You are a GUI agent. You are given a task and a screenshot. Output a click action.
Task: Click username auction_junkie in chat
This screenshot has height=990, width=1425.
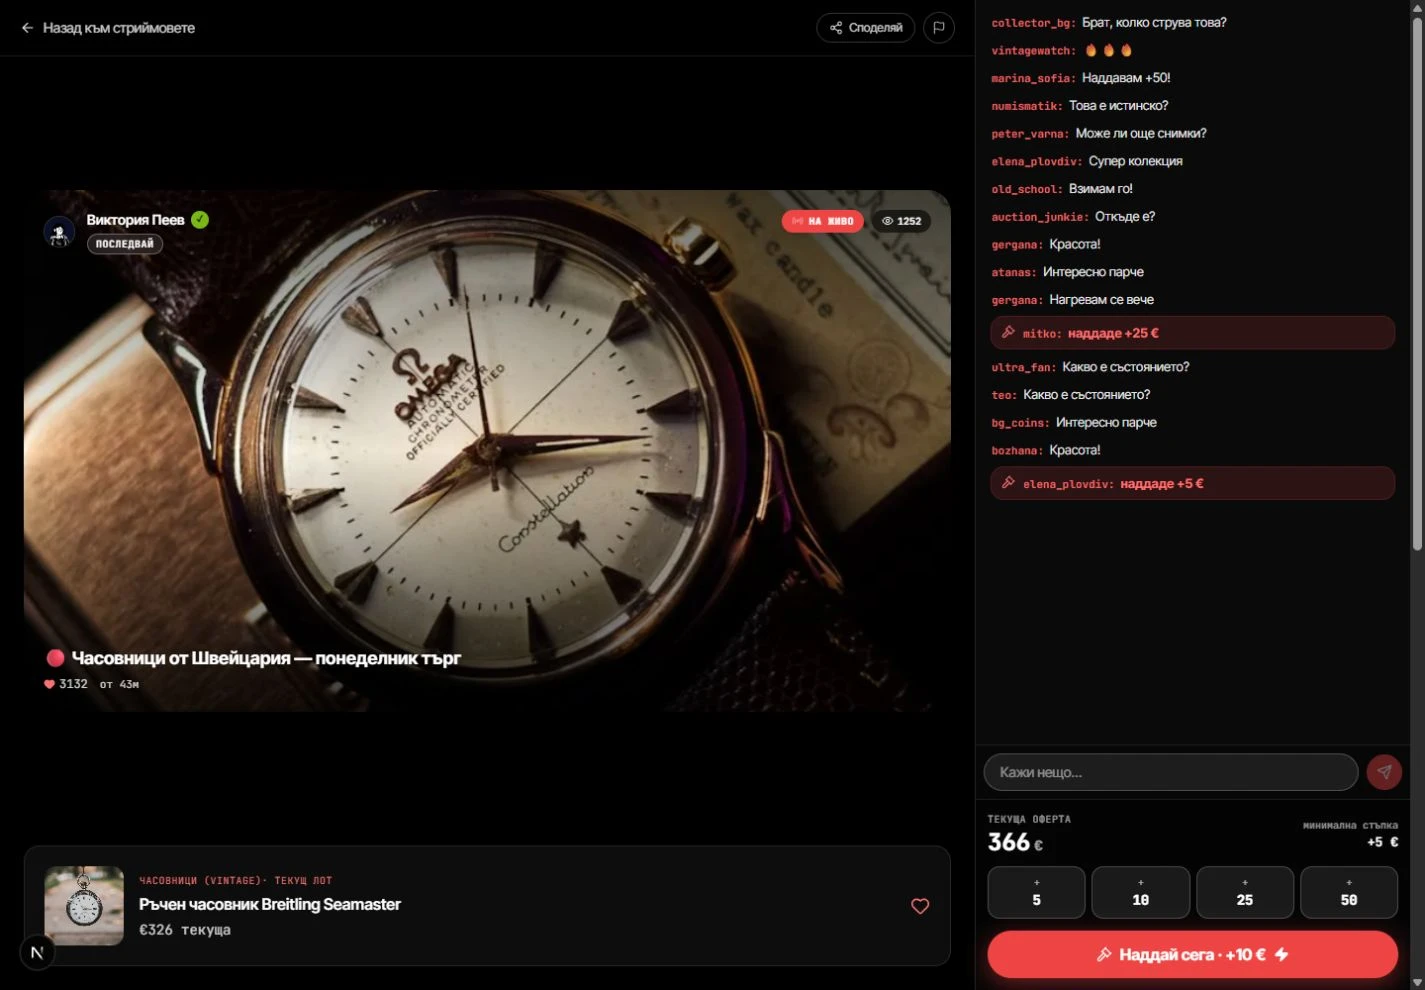click(x=1040, y=217)
